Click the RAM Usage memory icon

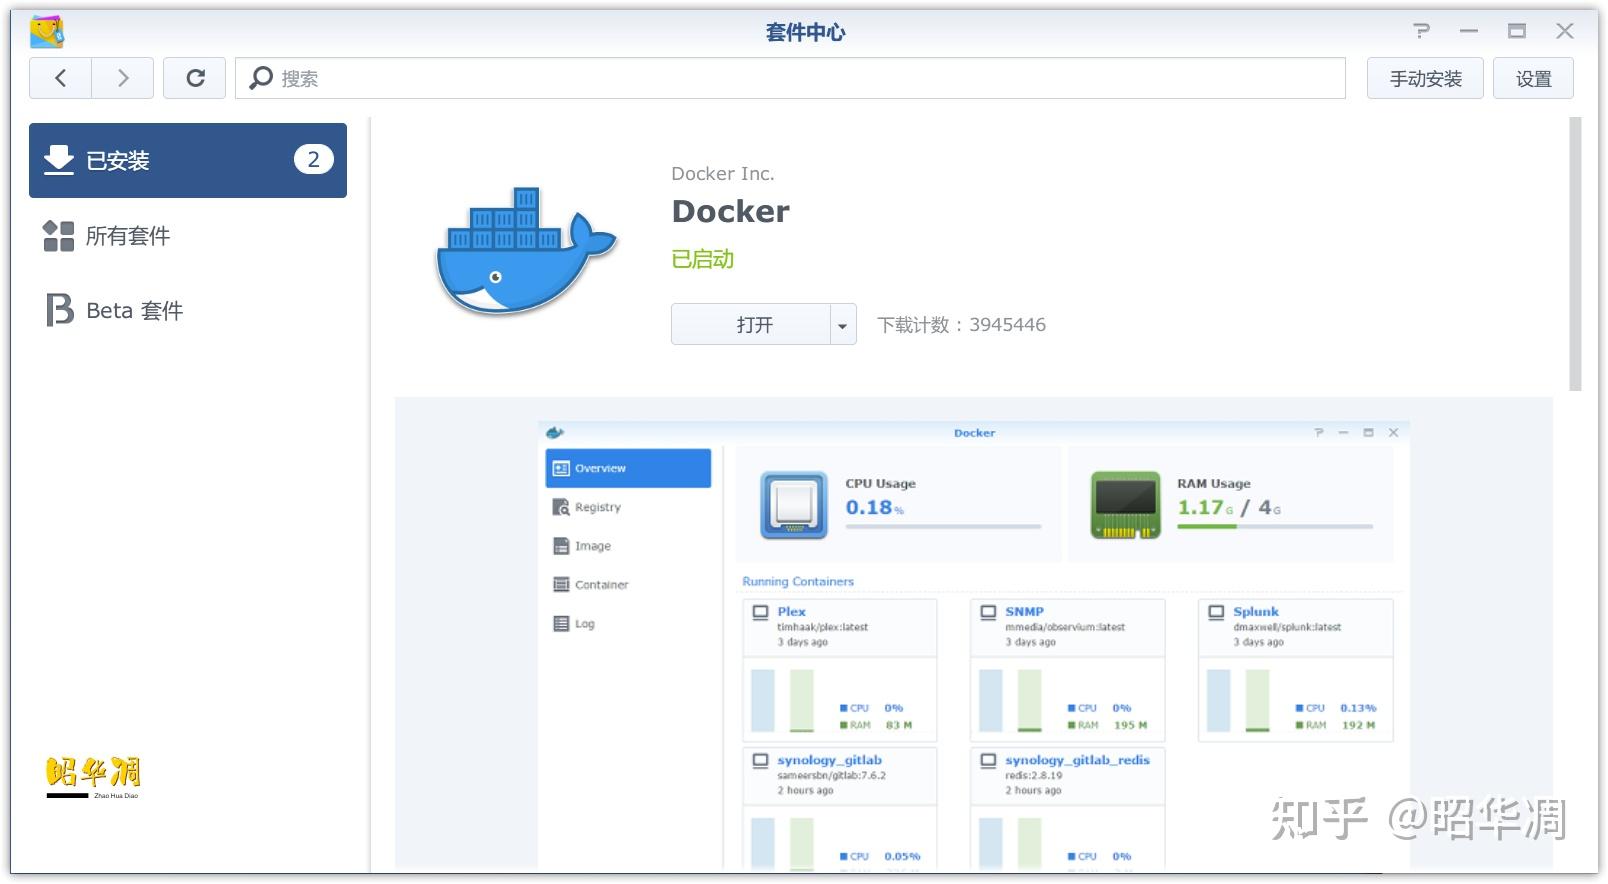coord(1126,505)
